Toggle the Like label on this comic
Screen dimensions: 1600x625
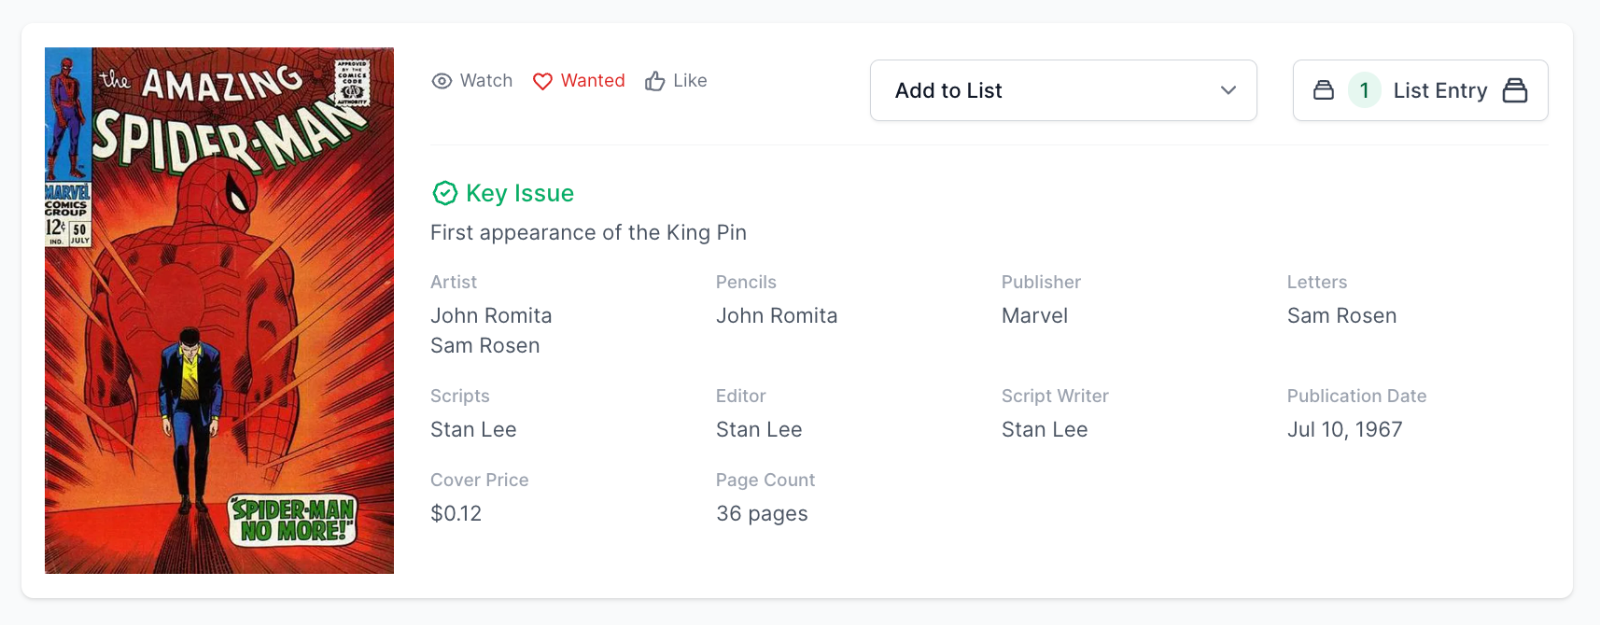click(x=690, y=81)
